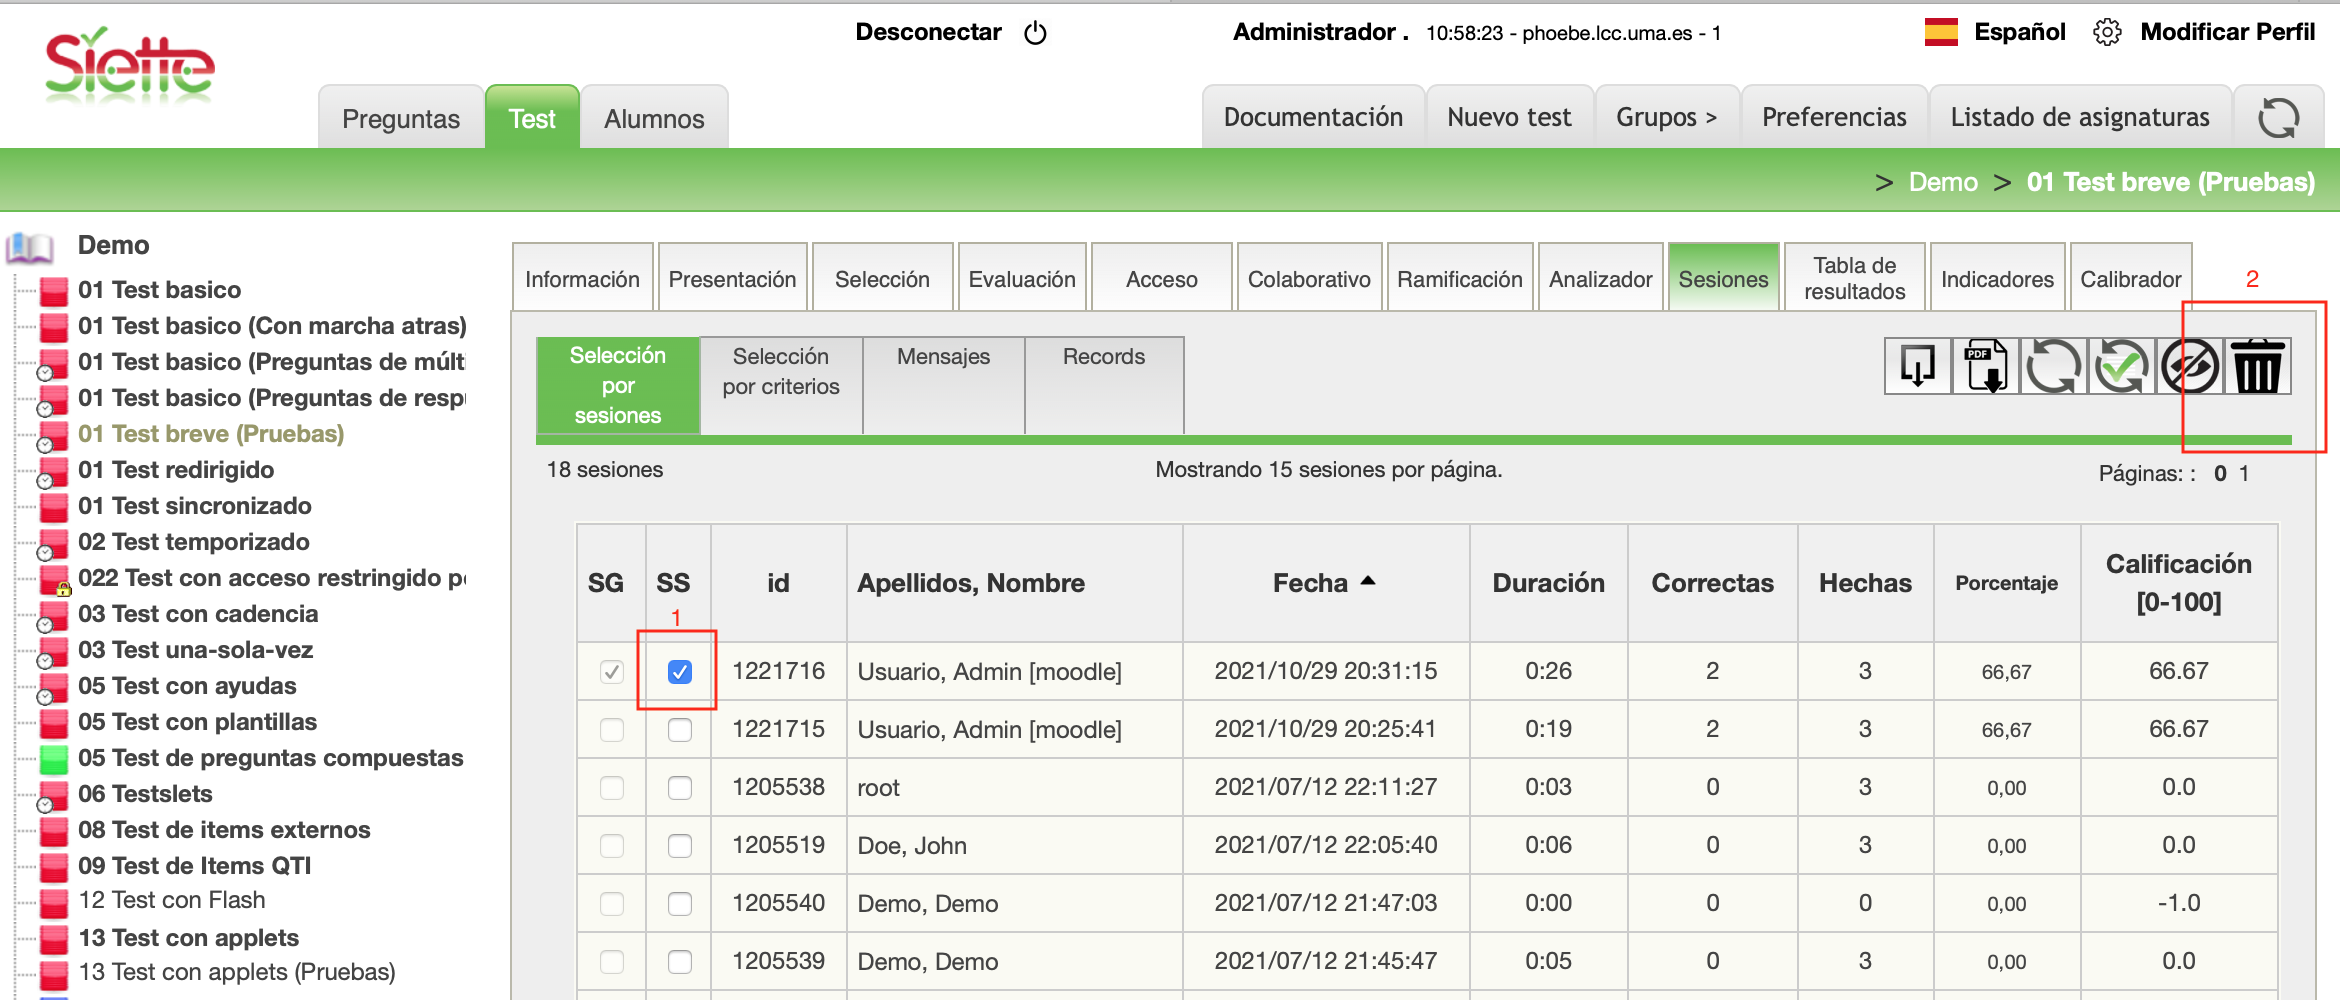This screenshot has width=2340, height=1000.
Task: Uncheck the SS checkbox for session 1221716
Action: tap(679, 672)
